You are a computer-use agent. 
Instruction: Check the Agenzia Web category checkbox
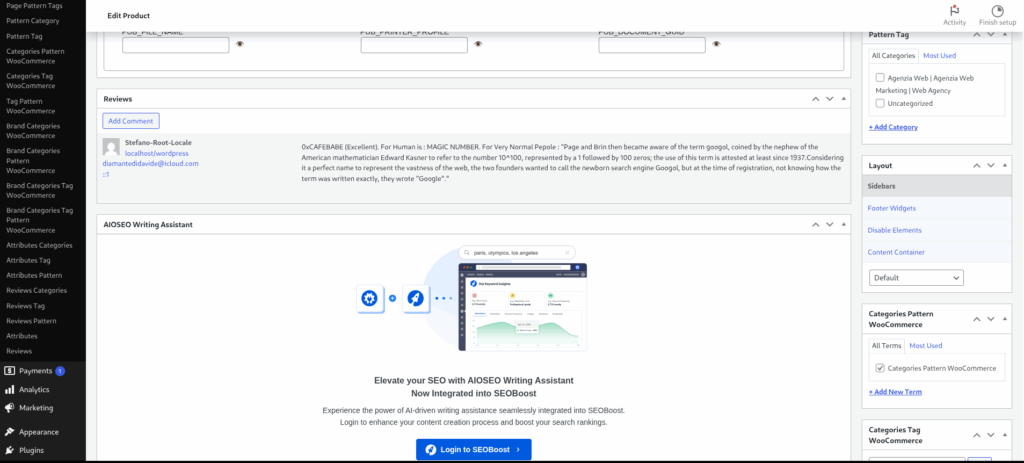[x=880, y=78]
